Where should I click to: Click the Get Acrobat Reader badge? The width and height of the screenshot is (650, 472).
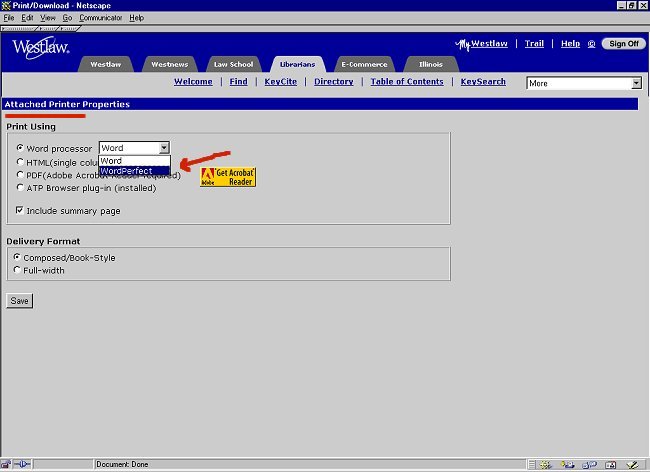(228, 177)
